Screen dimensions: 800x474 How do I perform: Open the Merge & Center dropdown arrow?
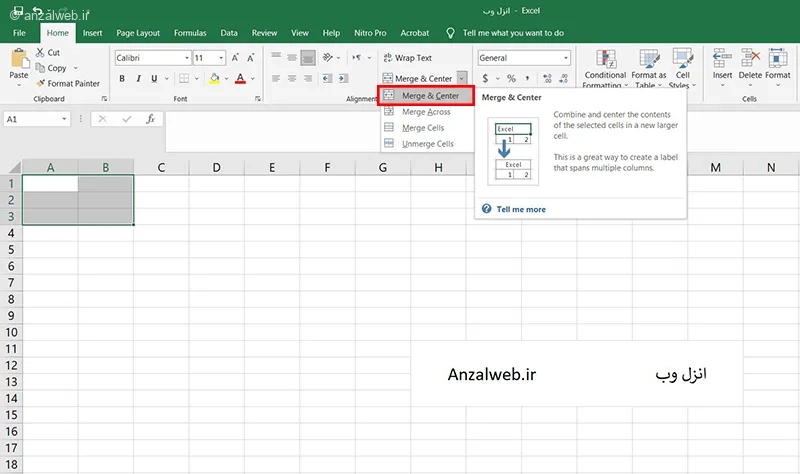(x=461, y=79)
